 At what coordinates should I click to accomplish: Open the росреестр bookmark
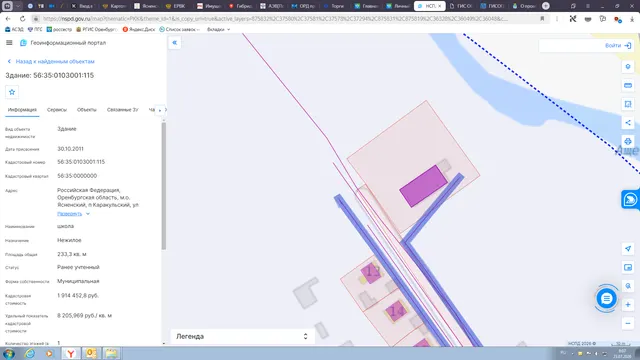point(59,29)
